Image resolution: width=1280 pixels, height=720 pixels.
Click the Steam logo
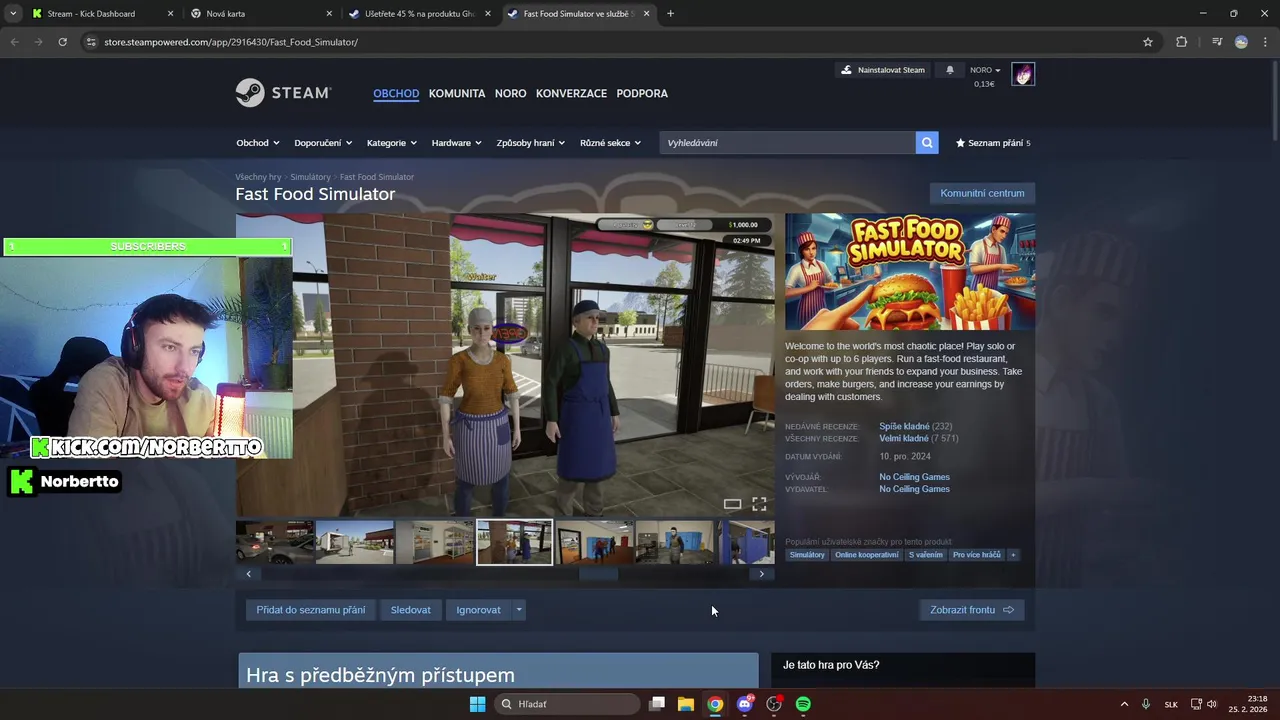click(283, 93)
